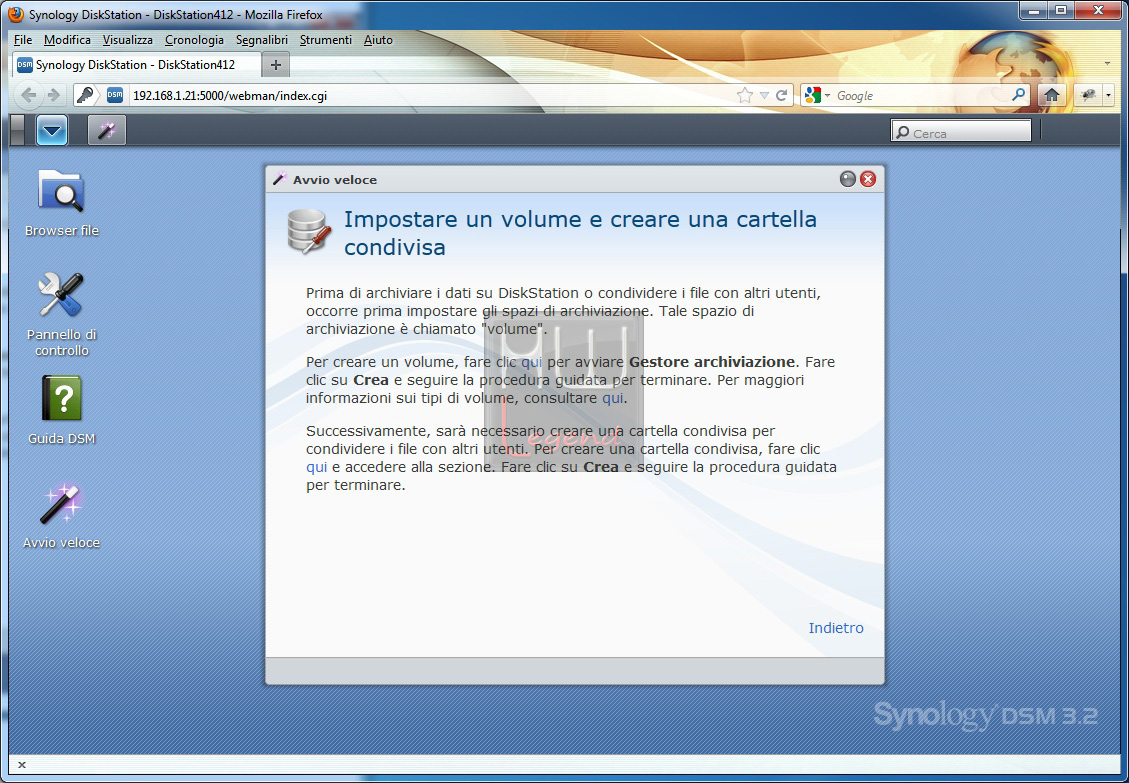Minimize the Avvio veloce dialog
Viewport: 1129px width, 783px height.
point(847,179)
